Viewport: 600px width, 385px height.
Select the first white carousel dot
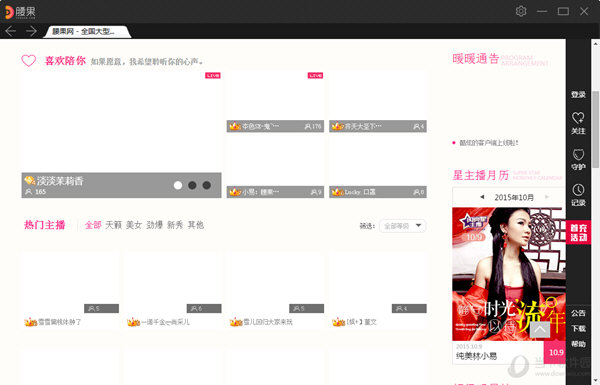click(178, 185)
